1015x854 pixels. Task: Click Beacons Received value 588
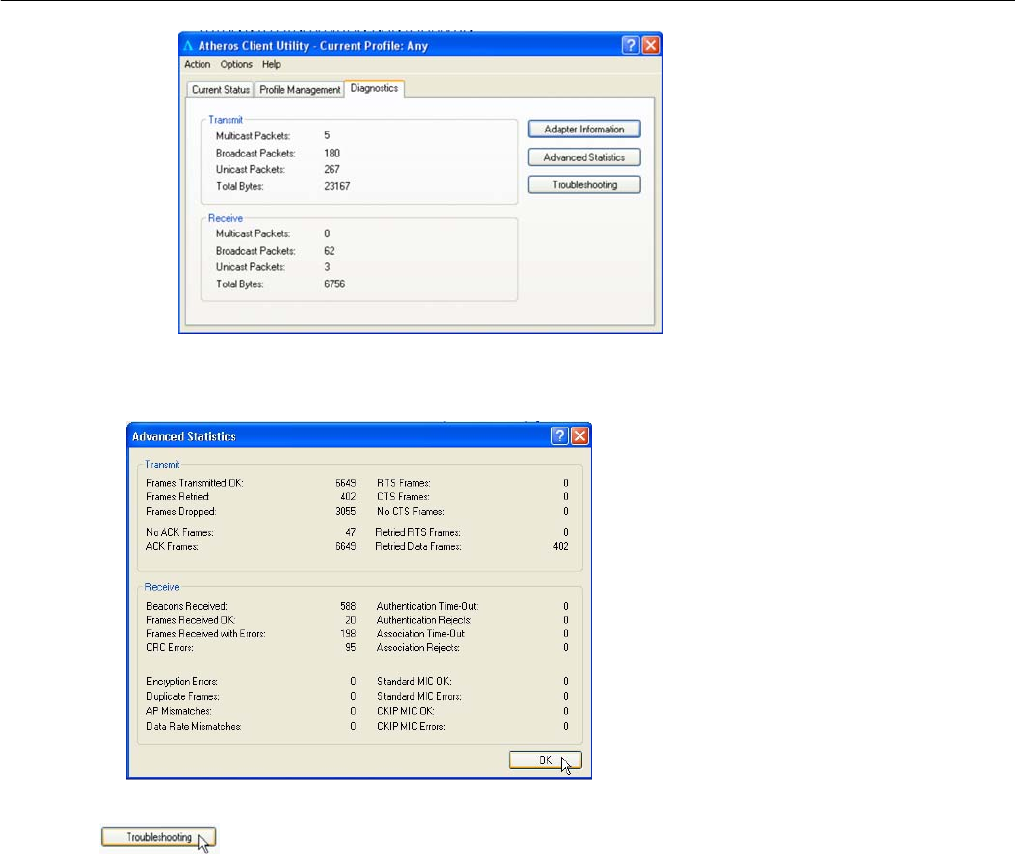coord(348,606)
